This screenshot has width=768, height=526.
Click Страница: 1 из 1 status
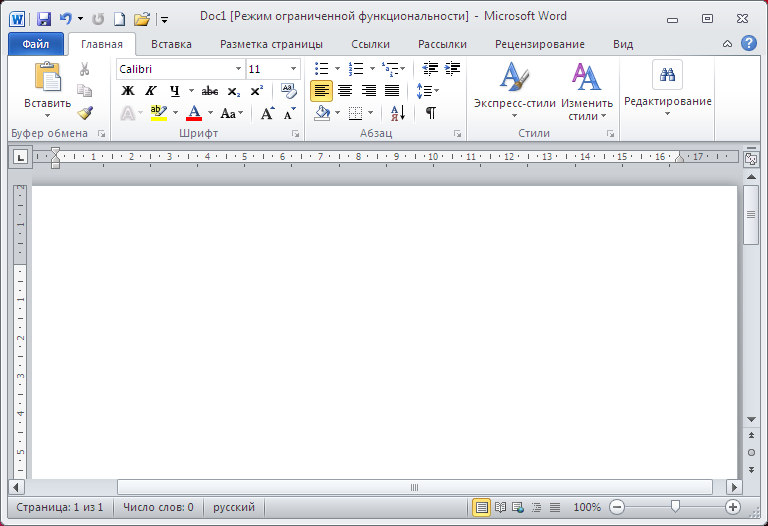pos(60,507)
